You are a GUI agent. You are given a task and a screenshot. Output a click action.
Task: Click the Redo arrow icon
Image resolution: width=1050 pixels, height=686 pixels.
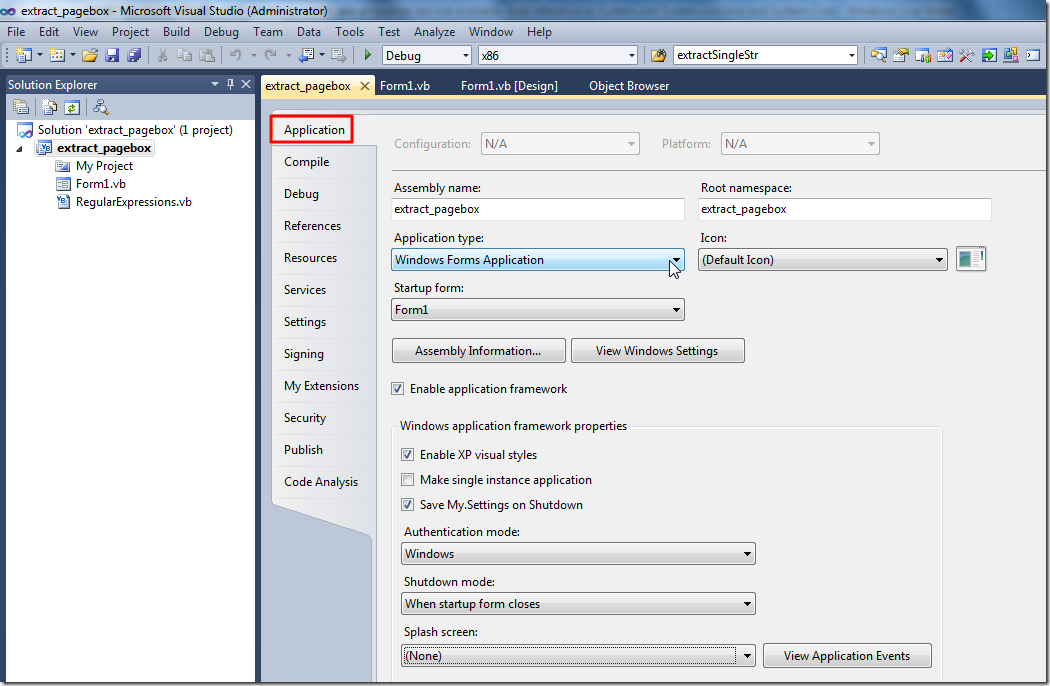click(x=271, y=55)
